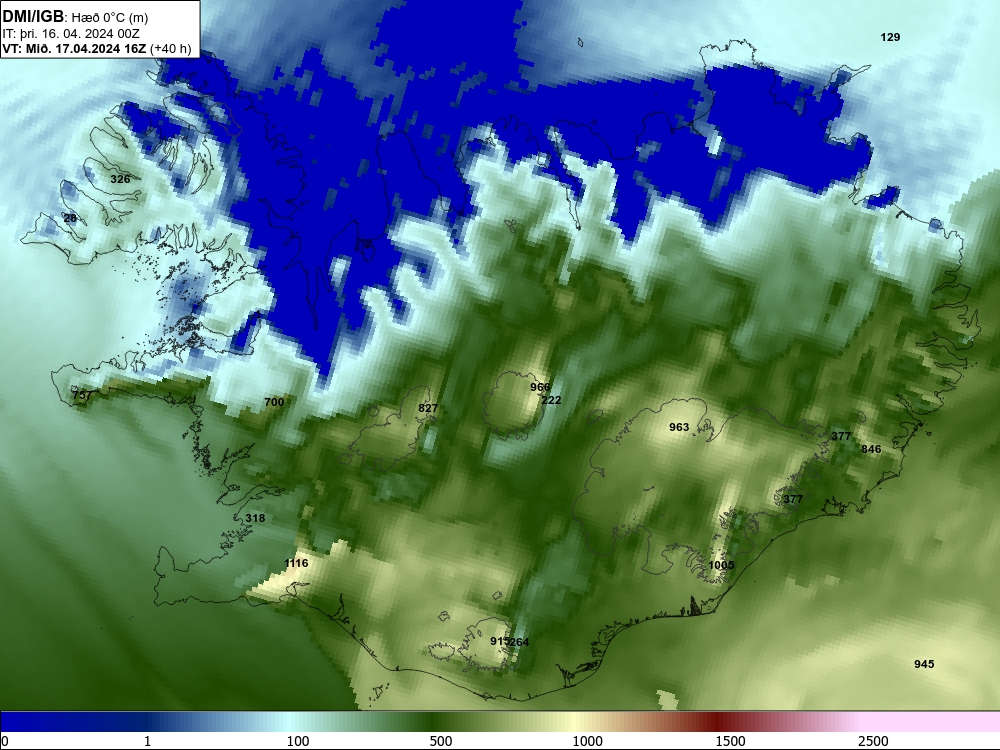Screen dimensions: 1000x750
Task: Click the legend label 500
Action: [x=441, y=741]
